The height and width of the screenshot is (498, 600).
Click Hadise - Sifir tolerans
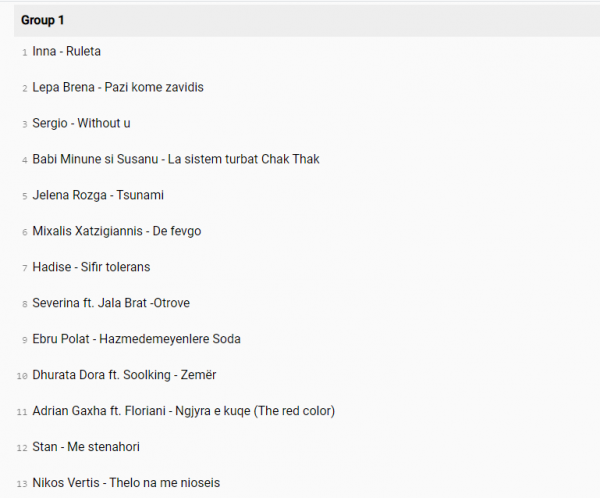coord(91,267)
